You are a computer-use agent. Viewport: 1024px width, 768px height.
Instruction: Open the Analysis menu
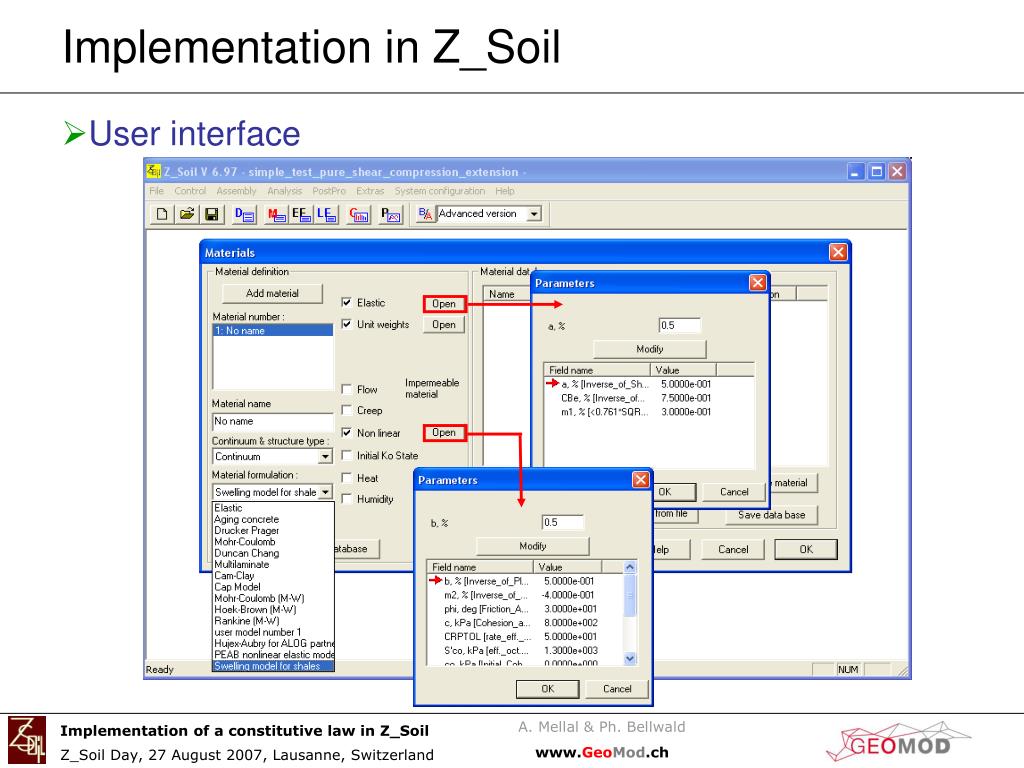[x=284, y=191]
